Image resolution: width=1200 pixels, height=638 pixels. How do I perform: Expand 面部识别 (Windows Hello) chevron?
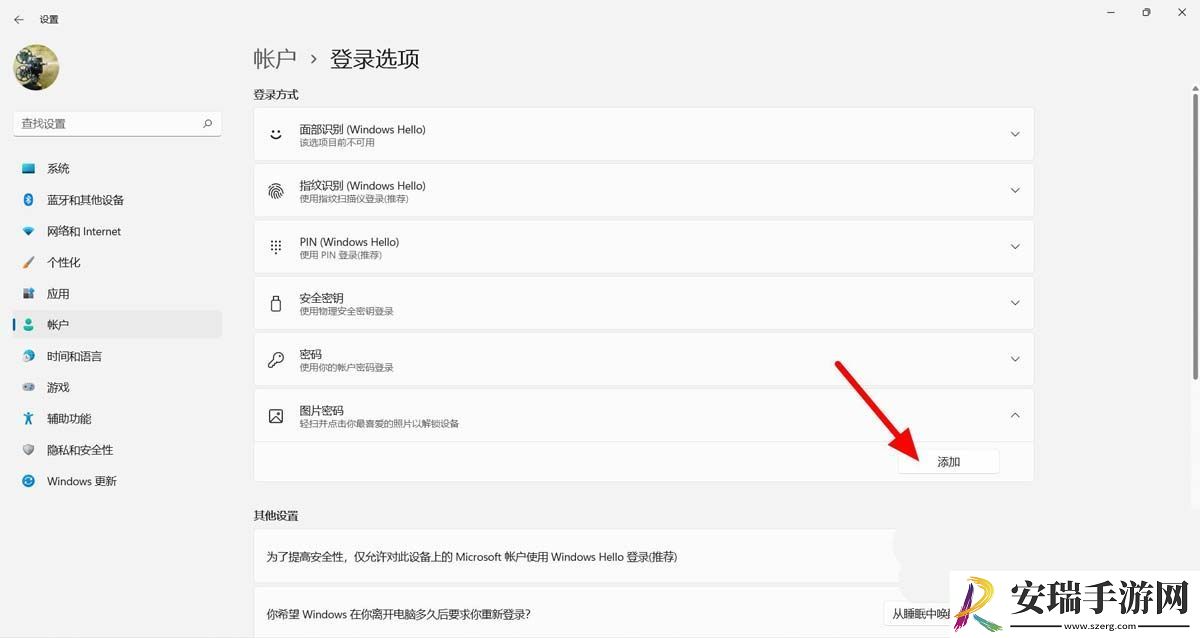pos(1015,134)
